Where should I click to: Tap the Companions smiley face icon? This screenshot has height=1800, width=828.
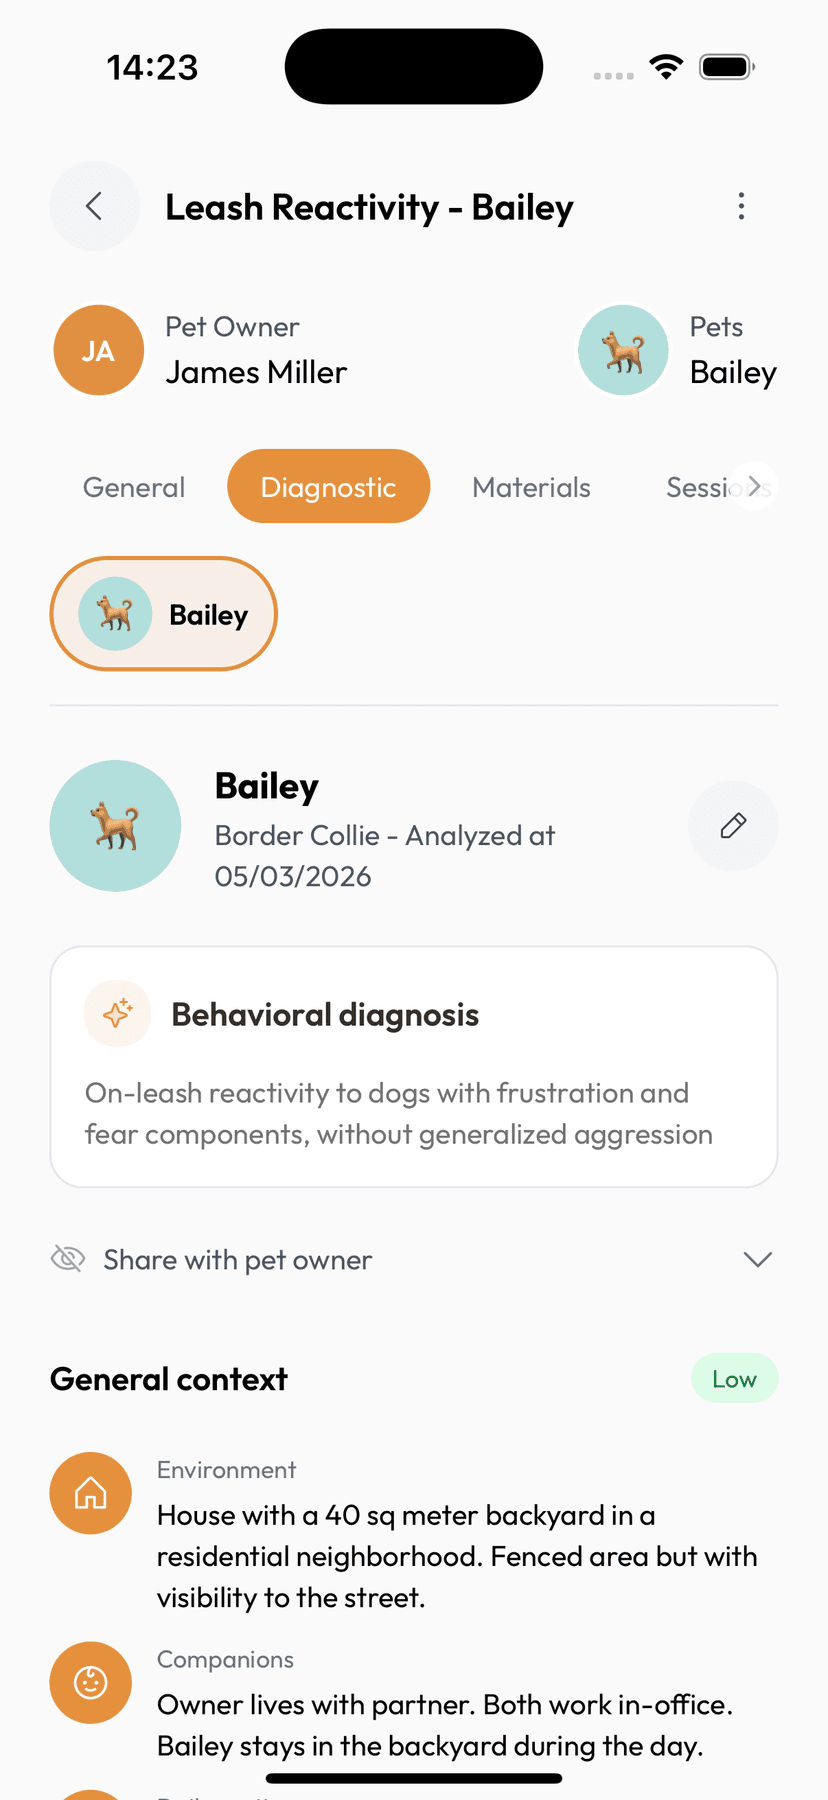[91, 1682]
